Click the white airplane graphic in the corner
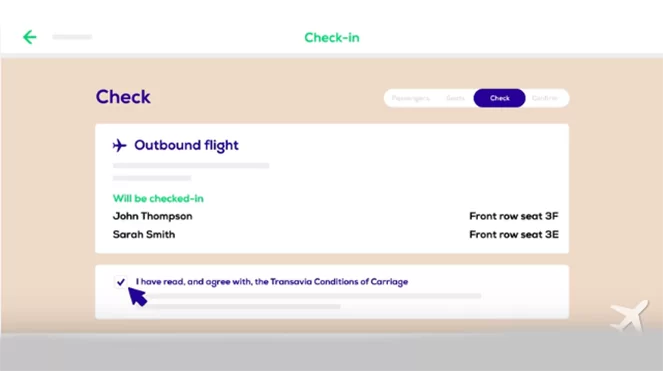 [x=630, y=316]
